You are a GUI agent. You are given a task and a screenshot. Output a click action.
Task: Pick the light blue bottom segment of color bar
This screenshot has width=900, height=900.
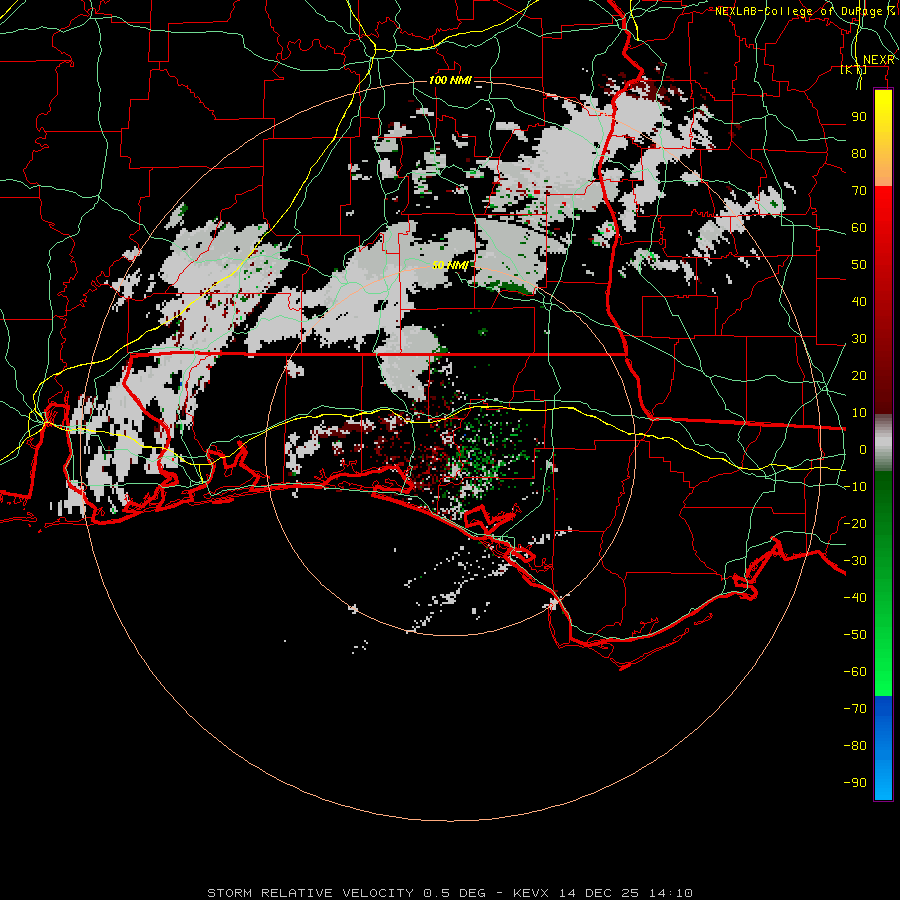tap(883, 781)
